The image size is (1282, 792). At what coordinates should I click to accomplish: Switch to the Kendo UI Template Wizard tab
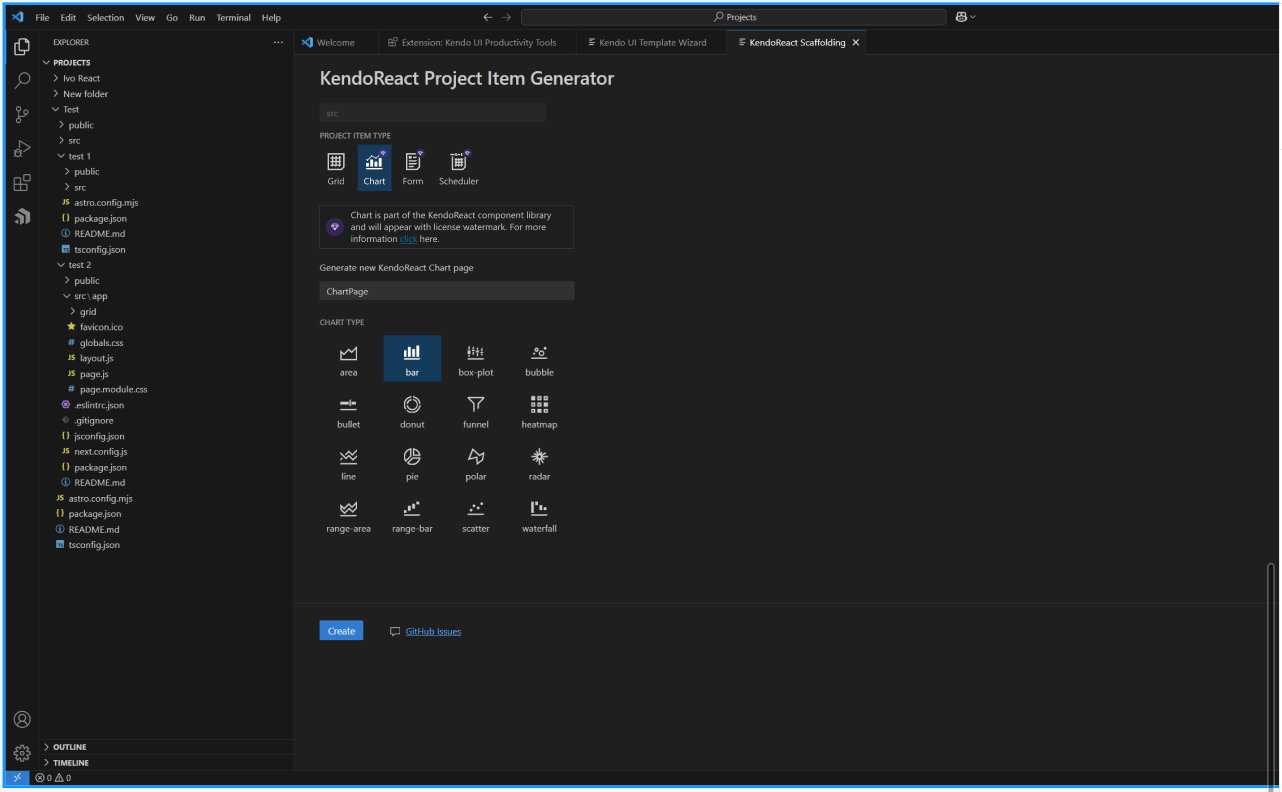click(x=649, y=42)
